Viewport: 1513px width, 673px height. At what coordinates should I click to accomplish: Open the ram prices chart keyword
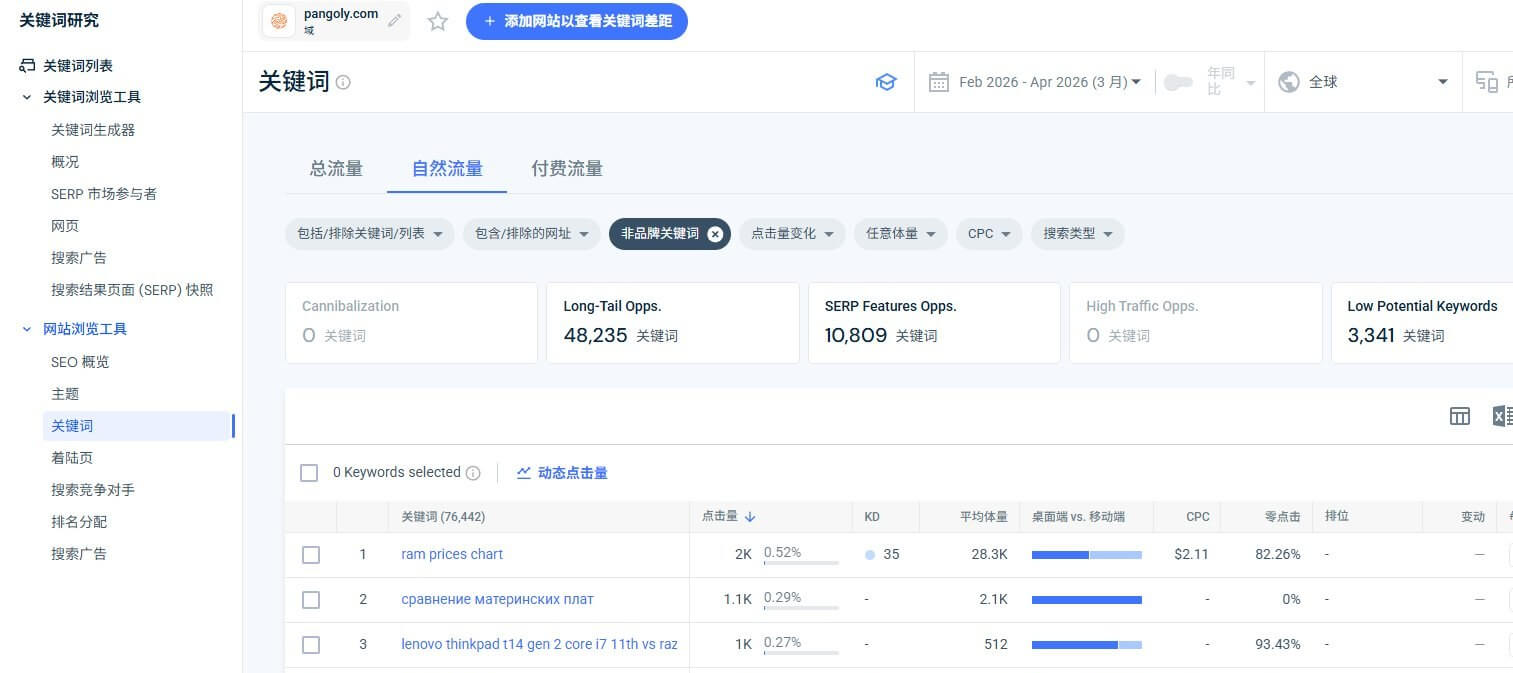[x=452, y=554]
